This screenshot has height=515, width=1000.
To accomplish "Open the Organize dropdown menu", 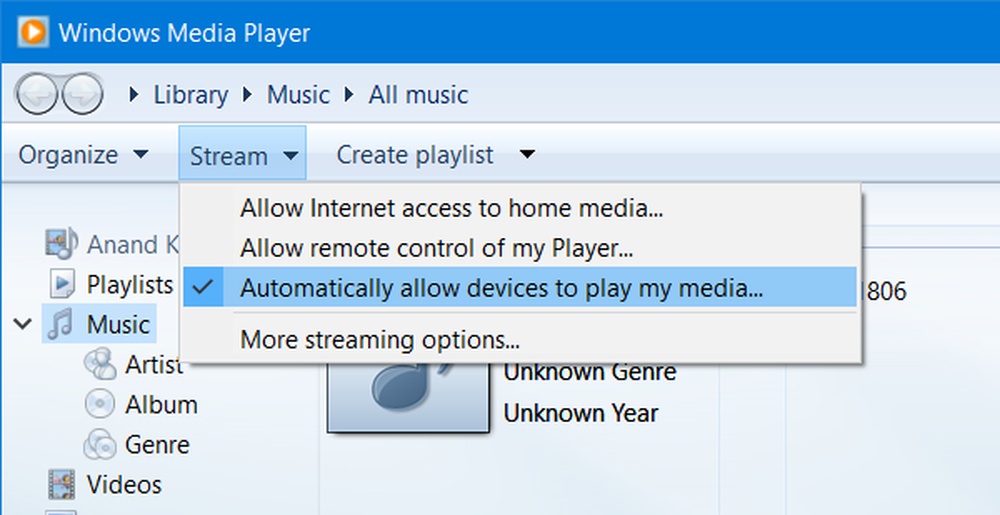I will pos(83,155).
